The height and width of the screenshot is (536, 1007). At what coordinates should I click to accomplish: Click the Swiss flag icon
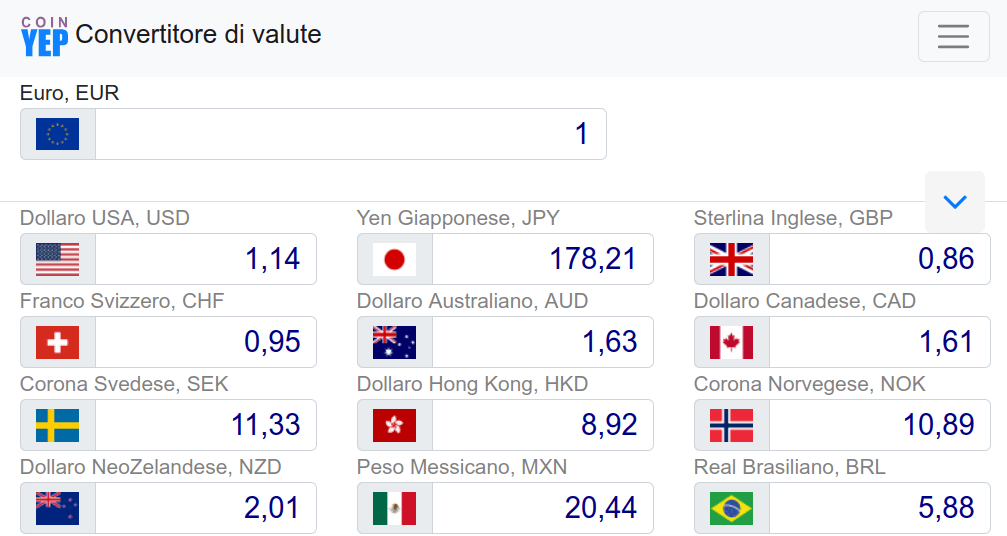[x=58, y=342]
